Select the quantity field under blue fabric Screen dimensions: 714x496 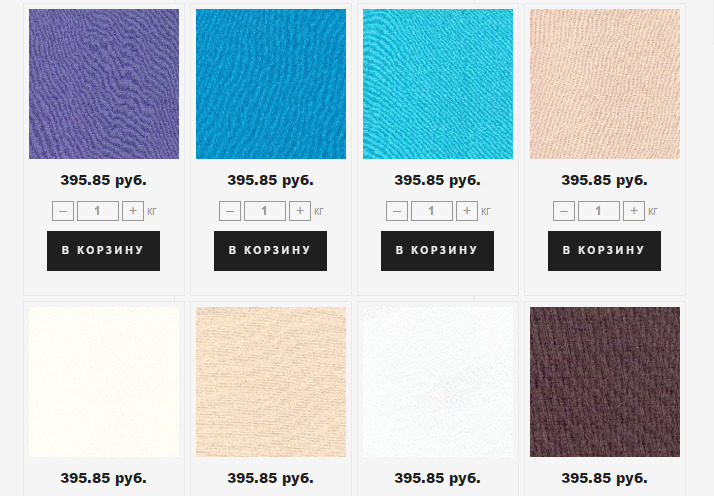(265, 211)
